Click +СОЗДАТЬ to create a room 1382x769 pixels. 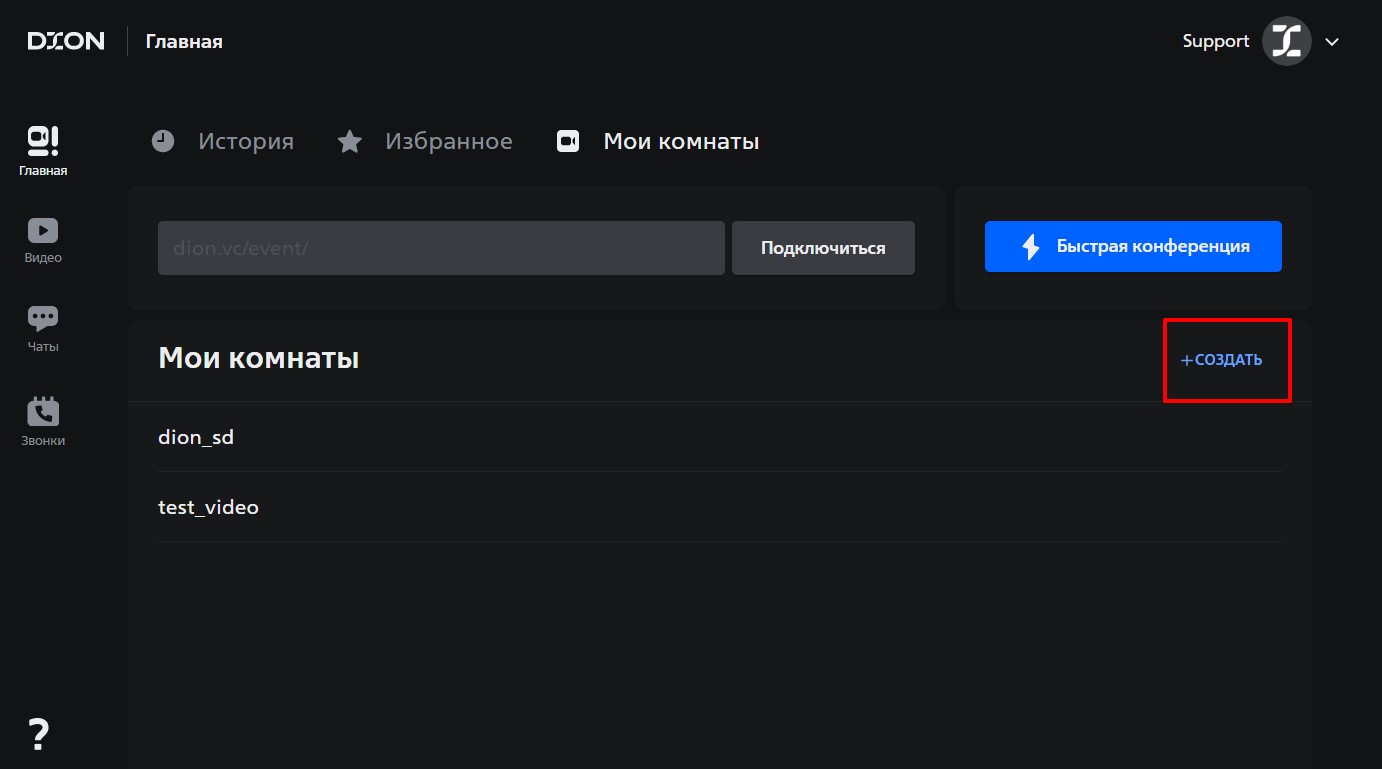click(x=1221, y=360)
